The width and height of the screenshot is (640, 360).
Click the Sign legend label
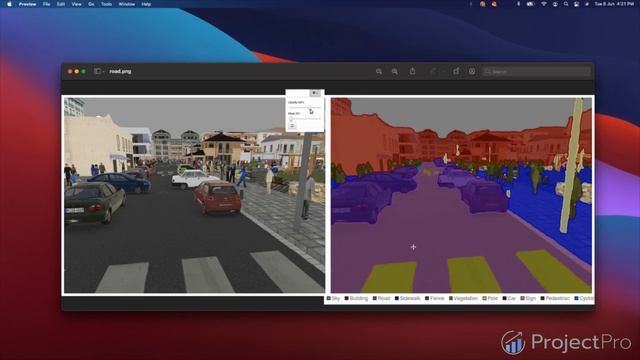click(x=531, y=298)
